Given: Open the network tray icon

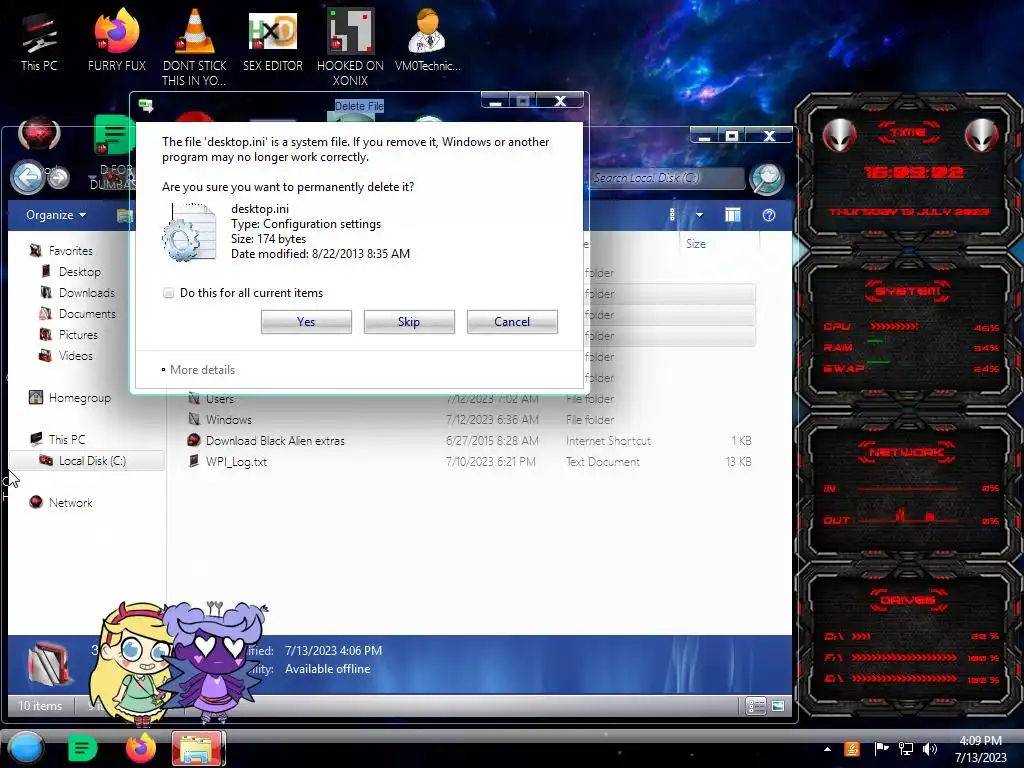Looking at the screenshot, I should 906,749.
